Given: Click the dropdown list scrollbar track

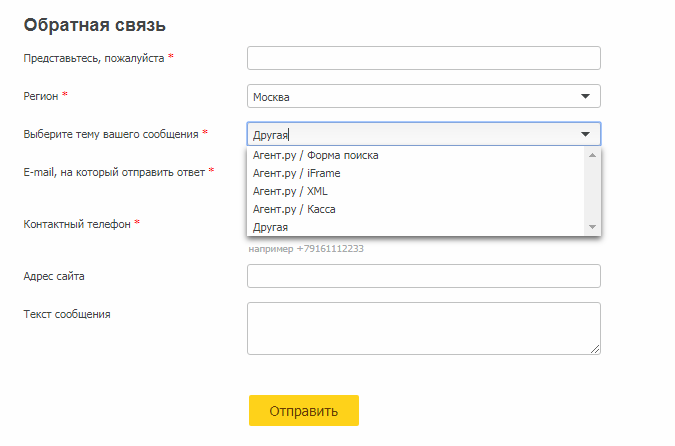Looking at the screenshot, I should click(x=592, y=191).
